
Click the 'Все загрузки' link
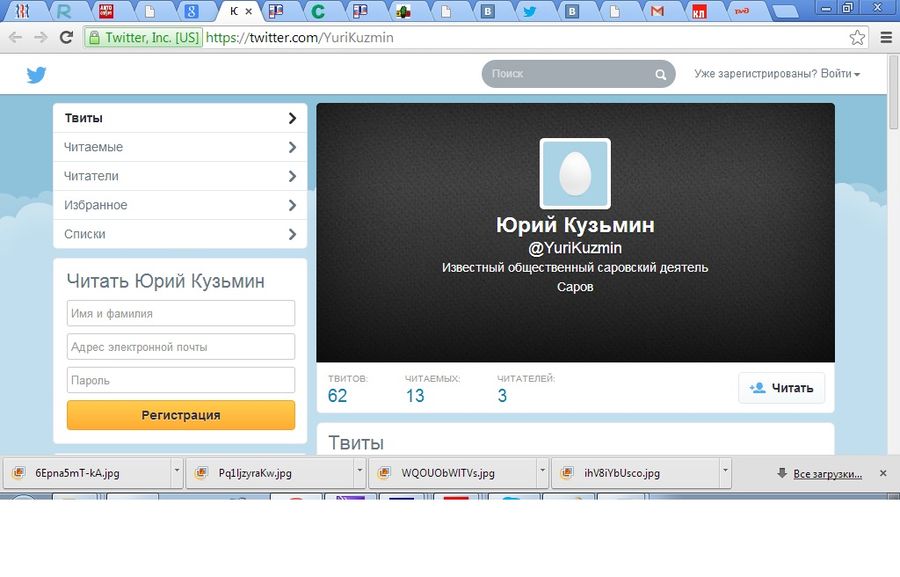tap(826, 473)
